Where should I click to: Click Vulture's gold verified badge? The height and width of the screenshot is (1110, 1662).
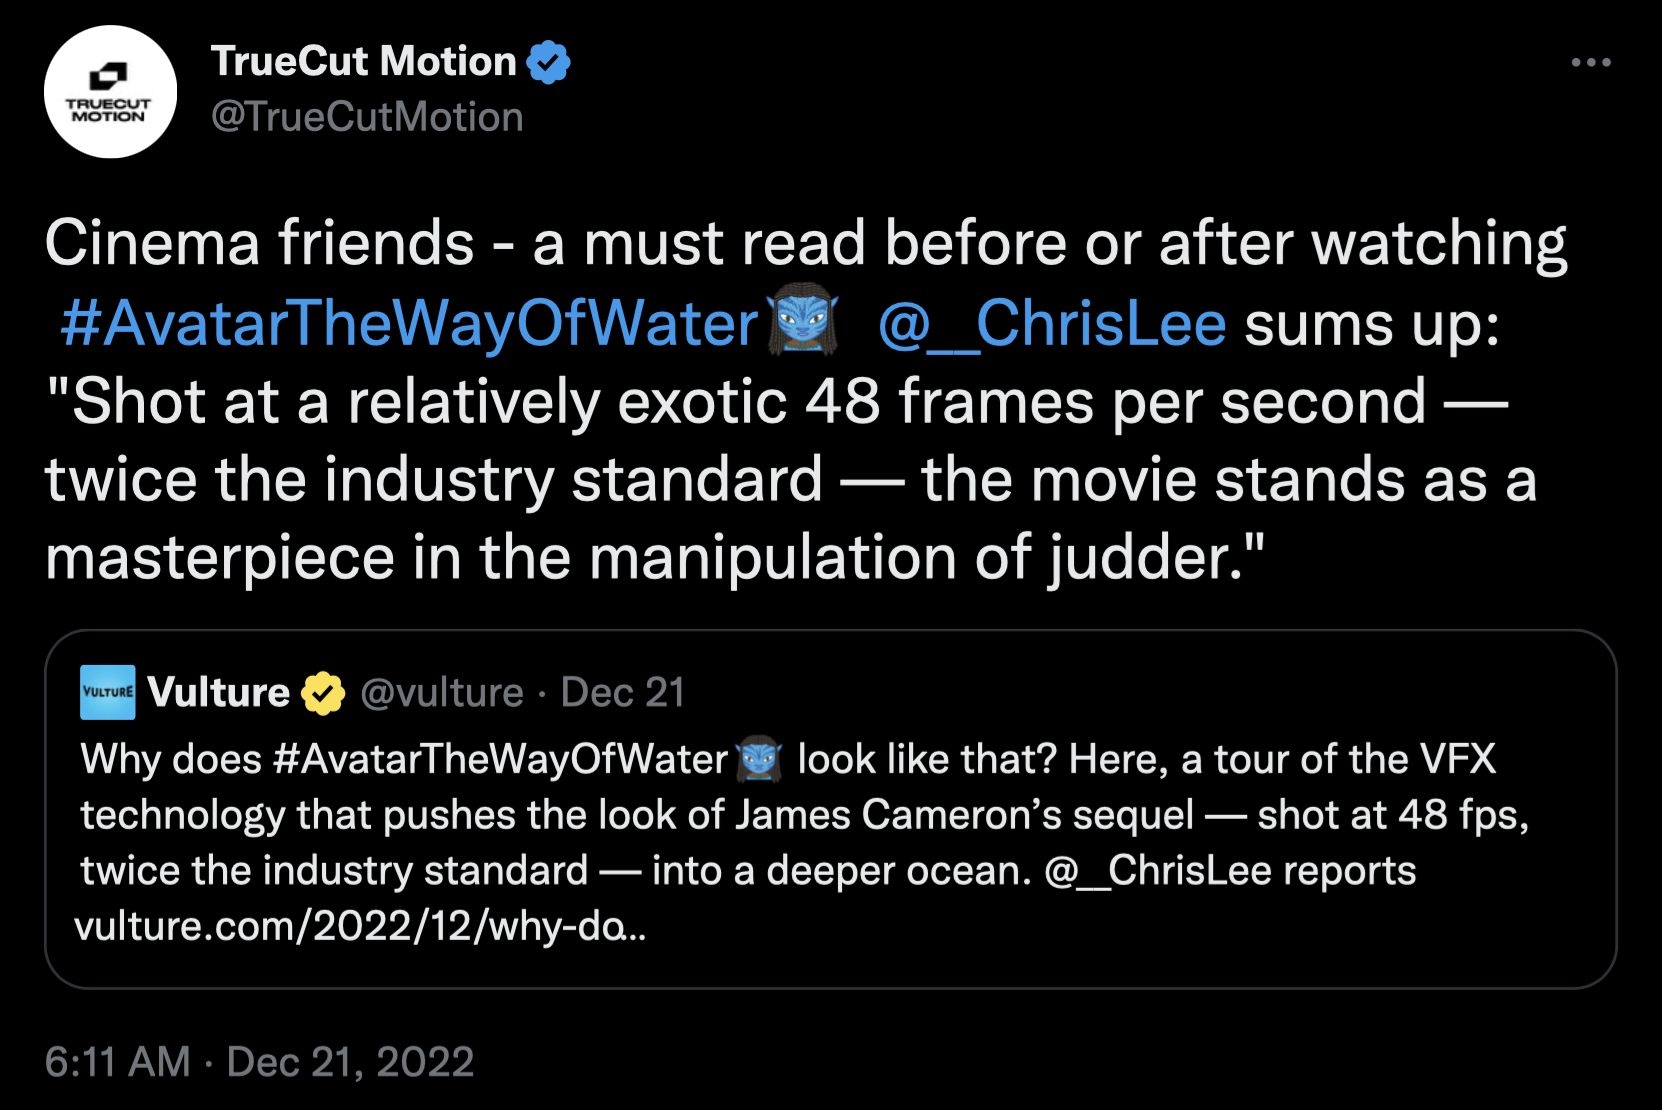click(322, 693)
